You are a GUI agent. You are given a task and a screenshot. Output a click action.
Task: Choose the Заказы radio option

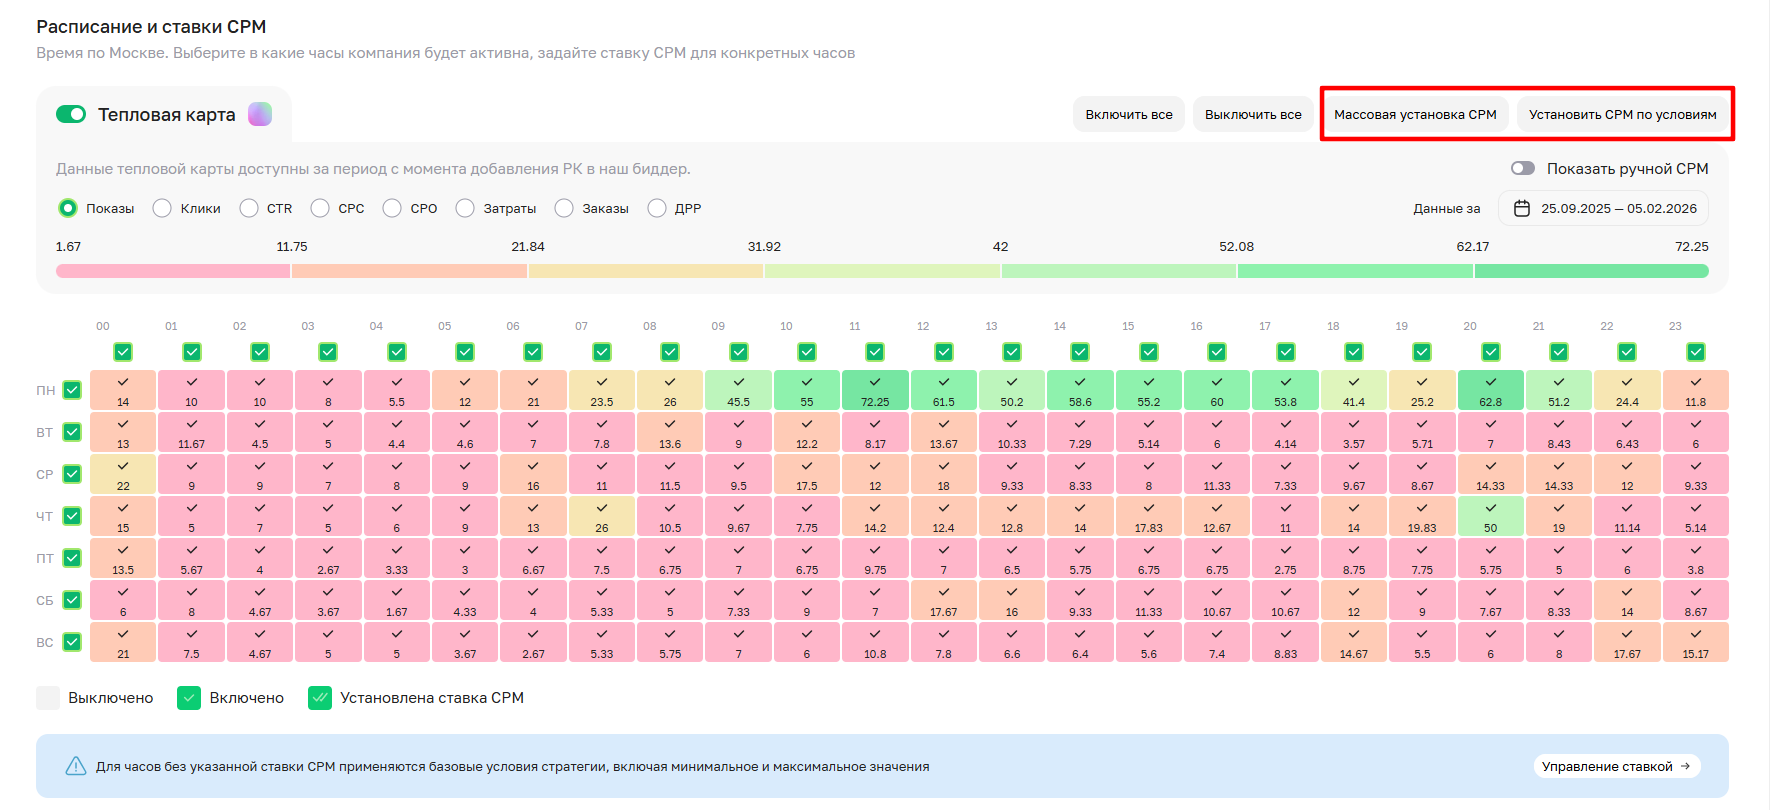[x=564, y=208]
